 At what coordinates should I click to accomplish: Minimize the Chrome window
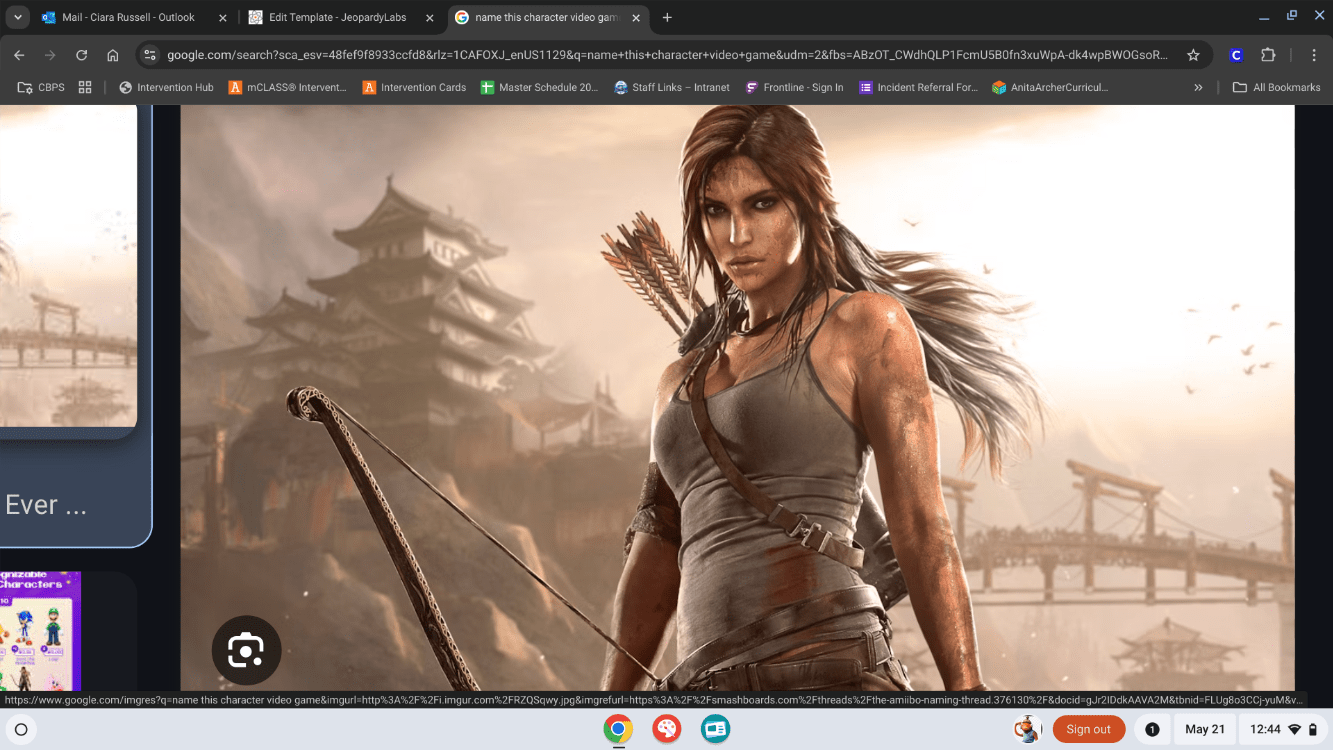coord(1265,16)
